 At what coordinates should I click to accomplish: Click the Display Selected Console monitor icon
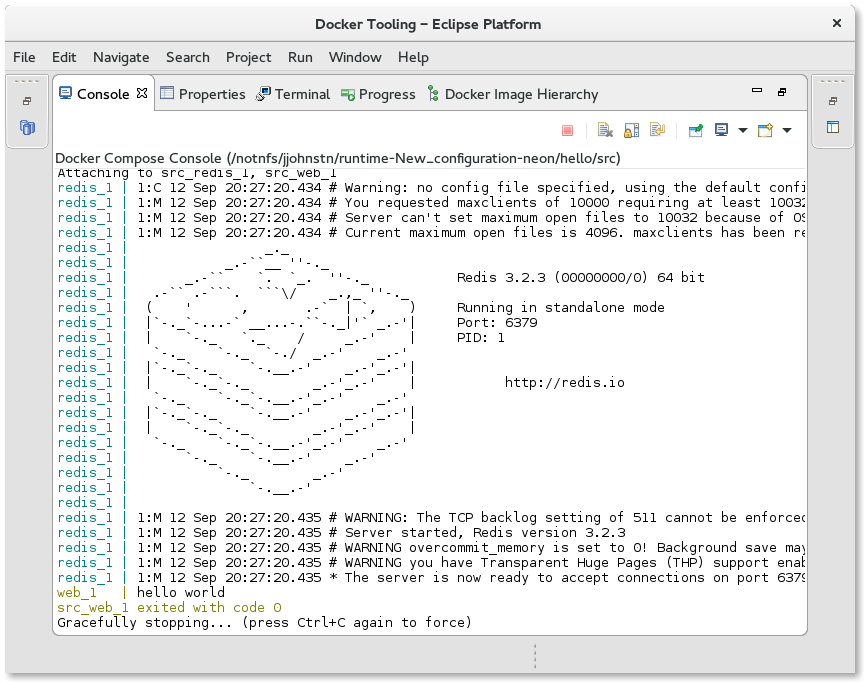tap(721, 130)
